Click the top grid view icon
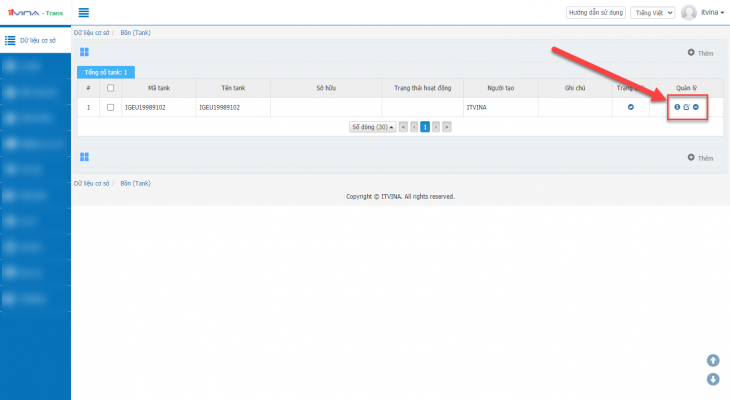 pyautogui.click(x=85, y=51)
